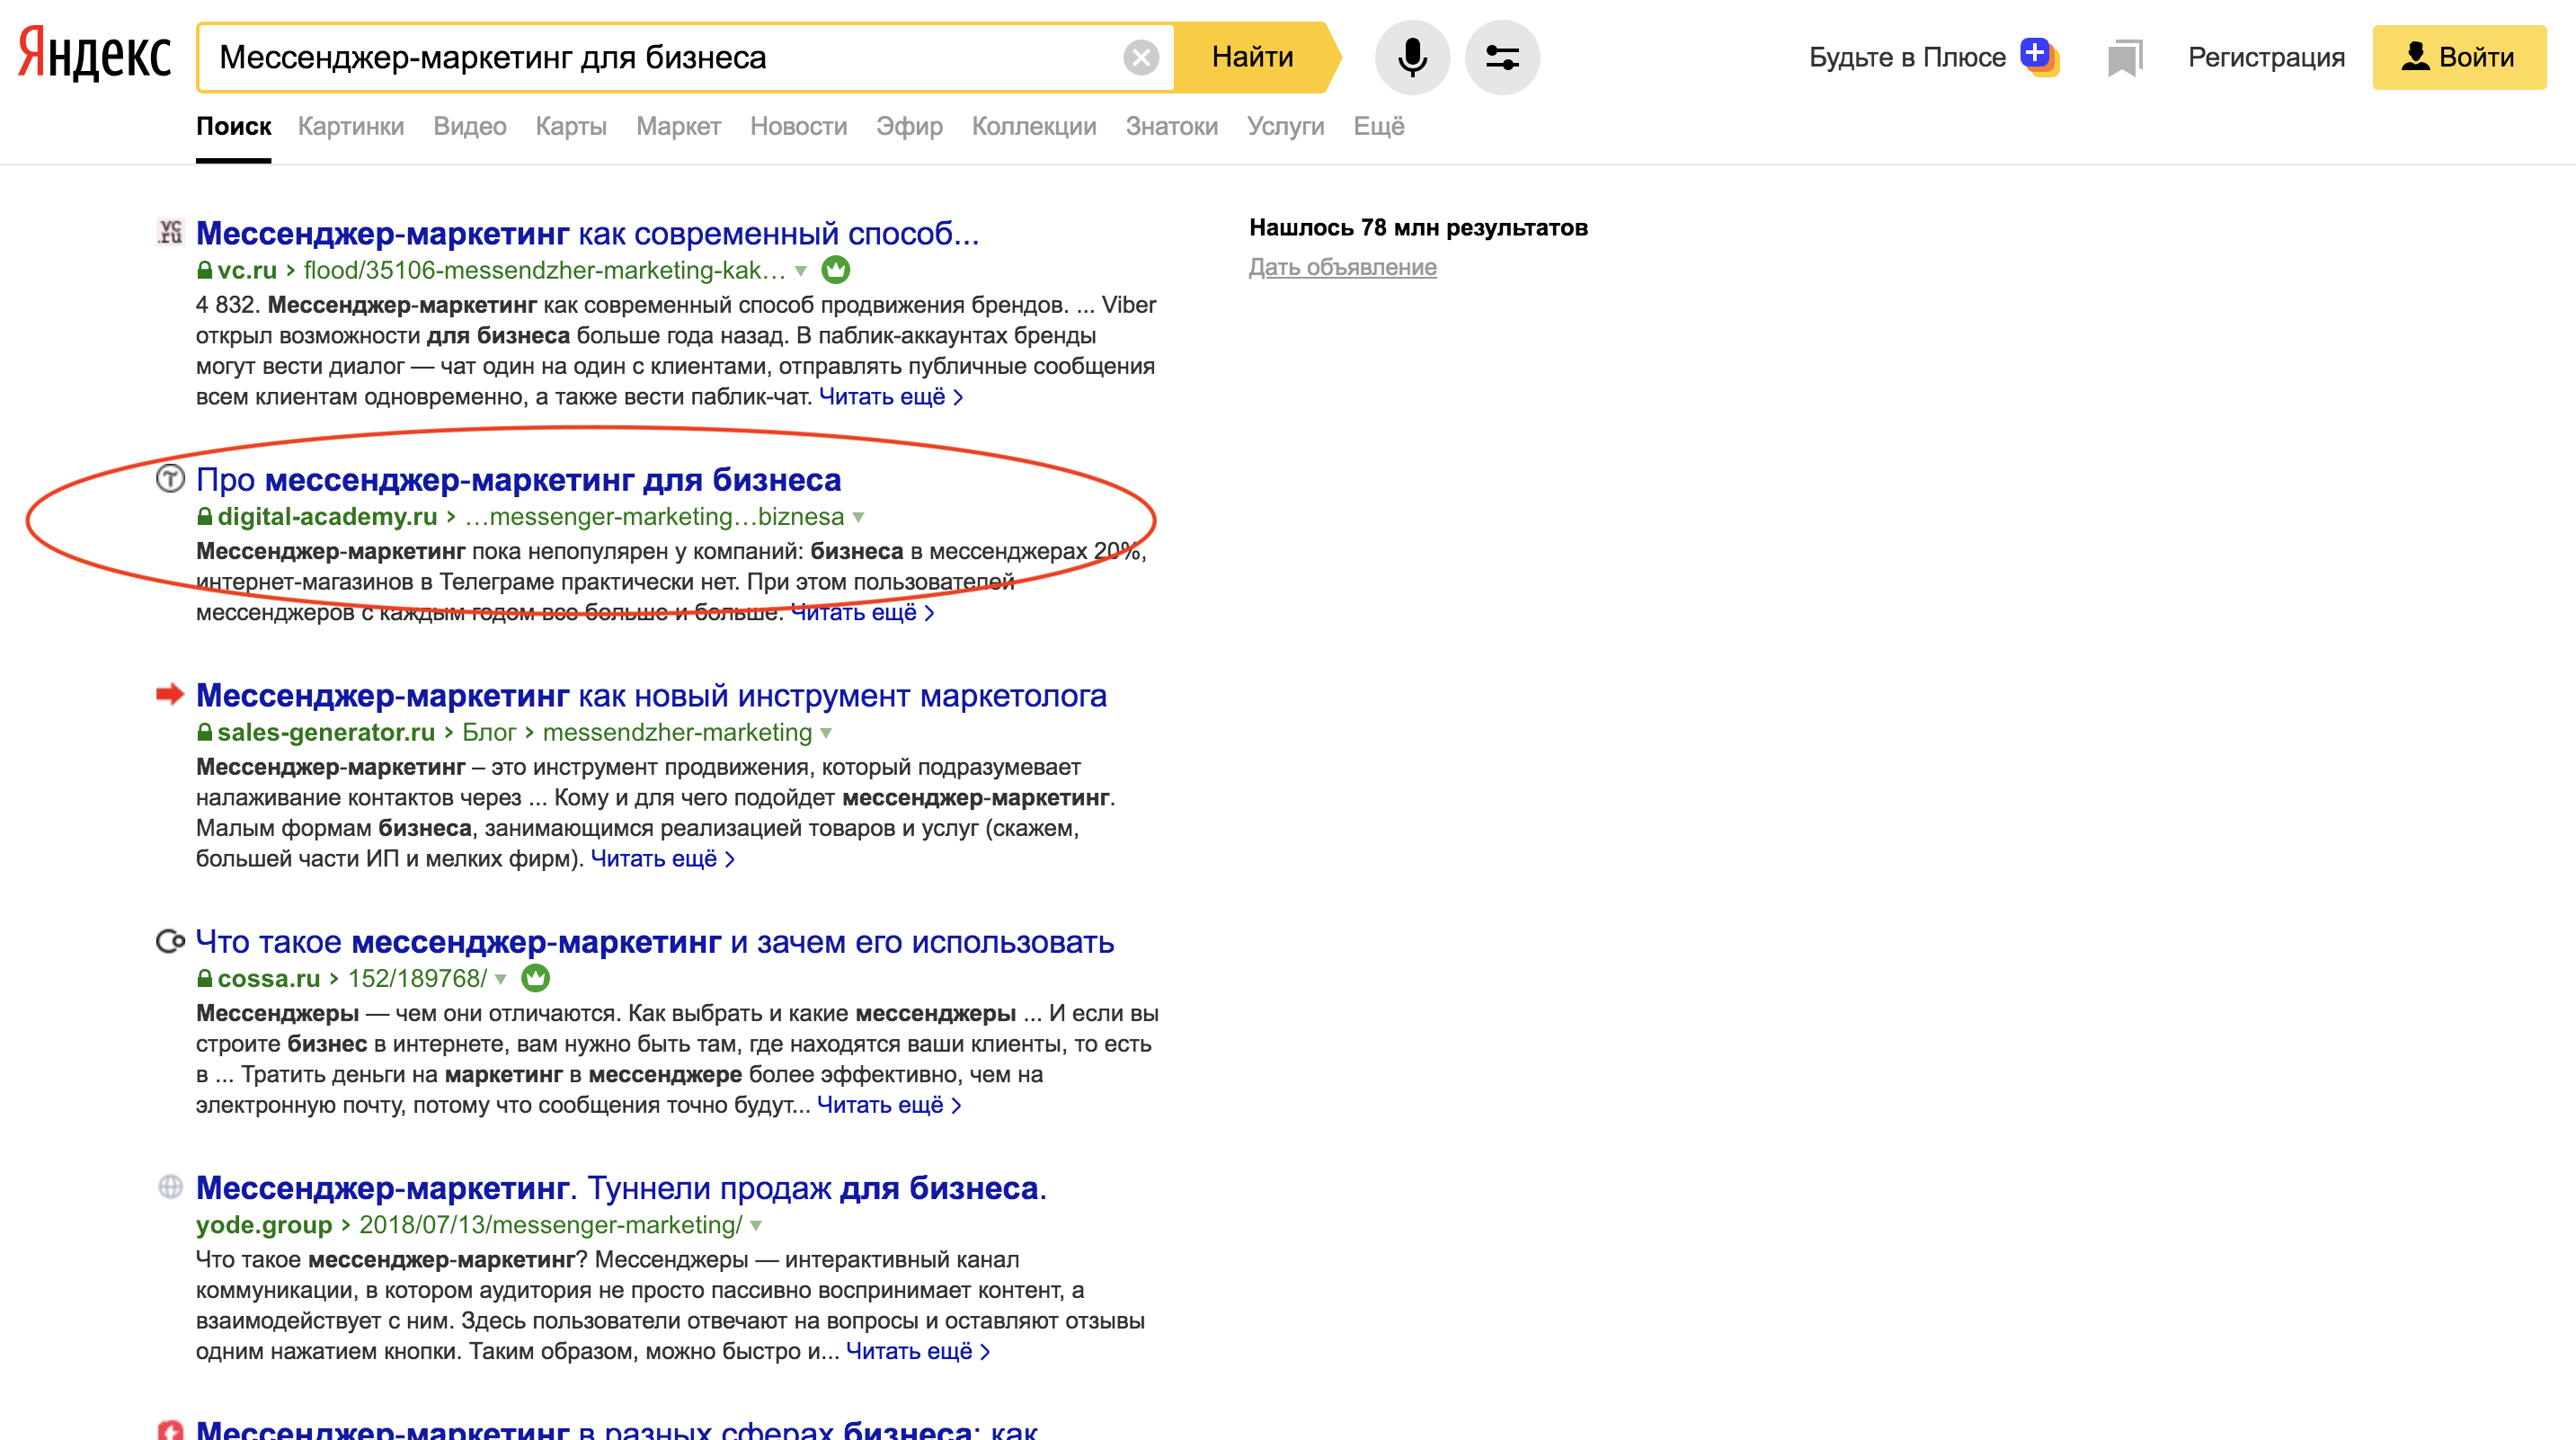Click the Yandex Plus badge icon
2576x1440 pixels.
coord(2038,55)
